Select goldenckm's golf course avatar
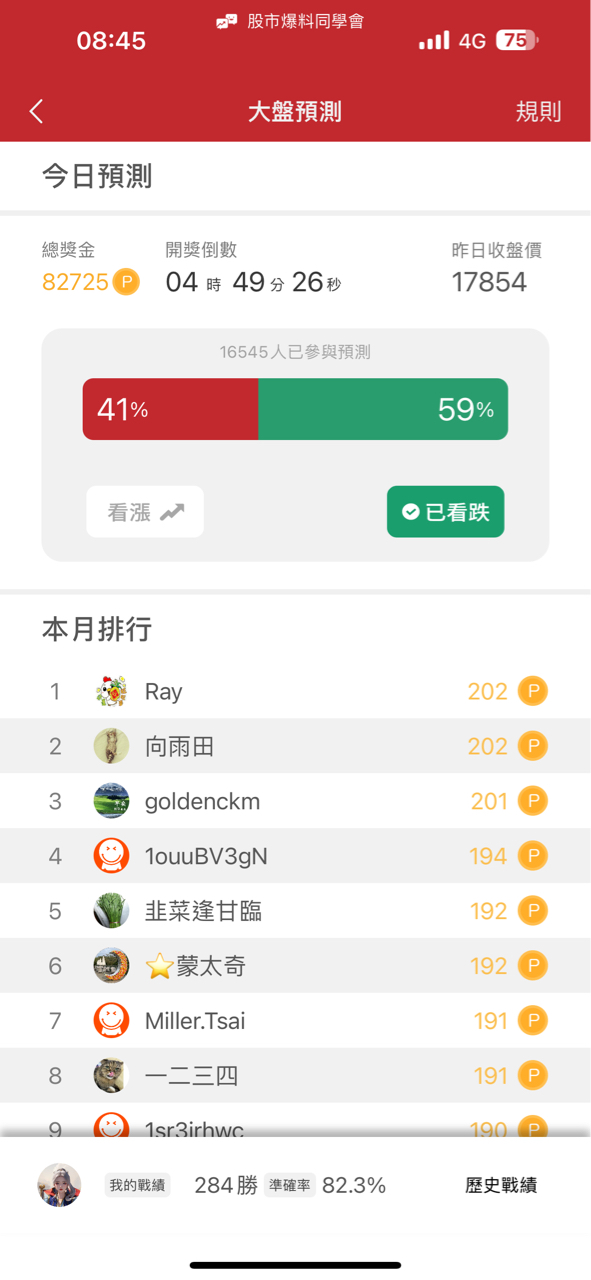 [x=111, y=800]
